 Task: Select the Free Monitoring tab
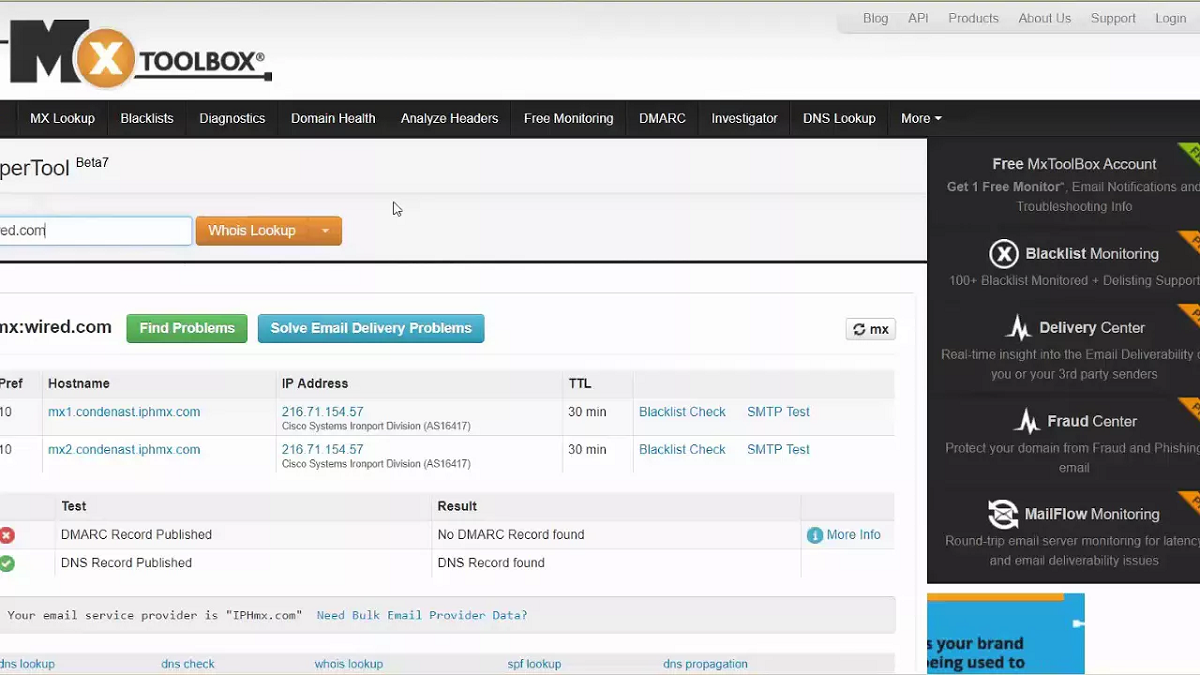coord(568,118)
